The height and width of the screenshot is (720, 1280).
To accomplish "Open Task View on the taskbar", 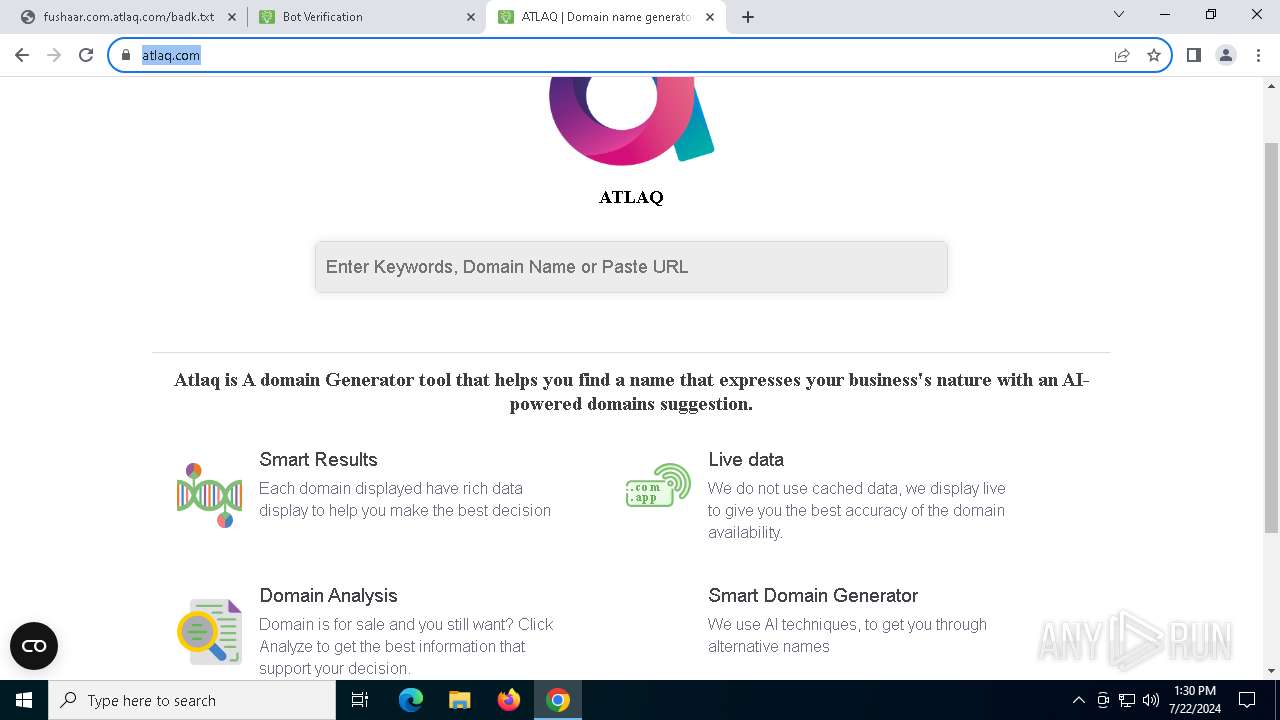I will (360, 700).
